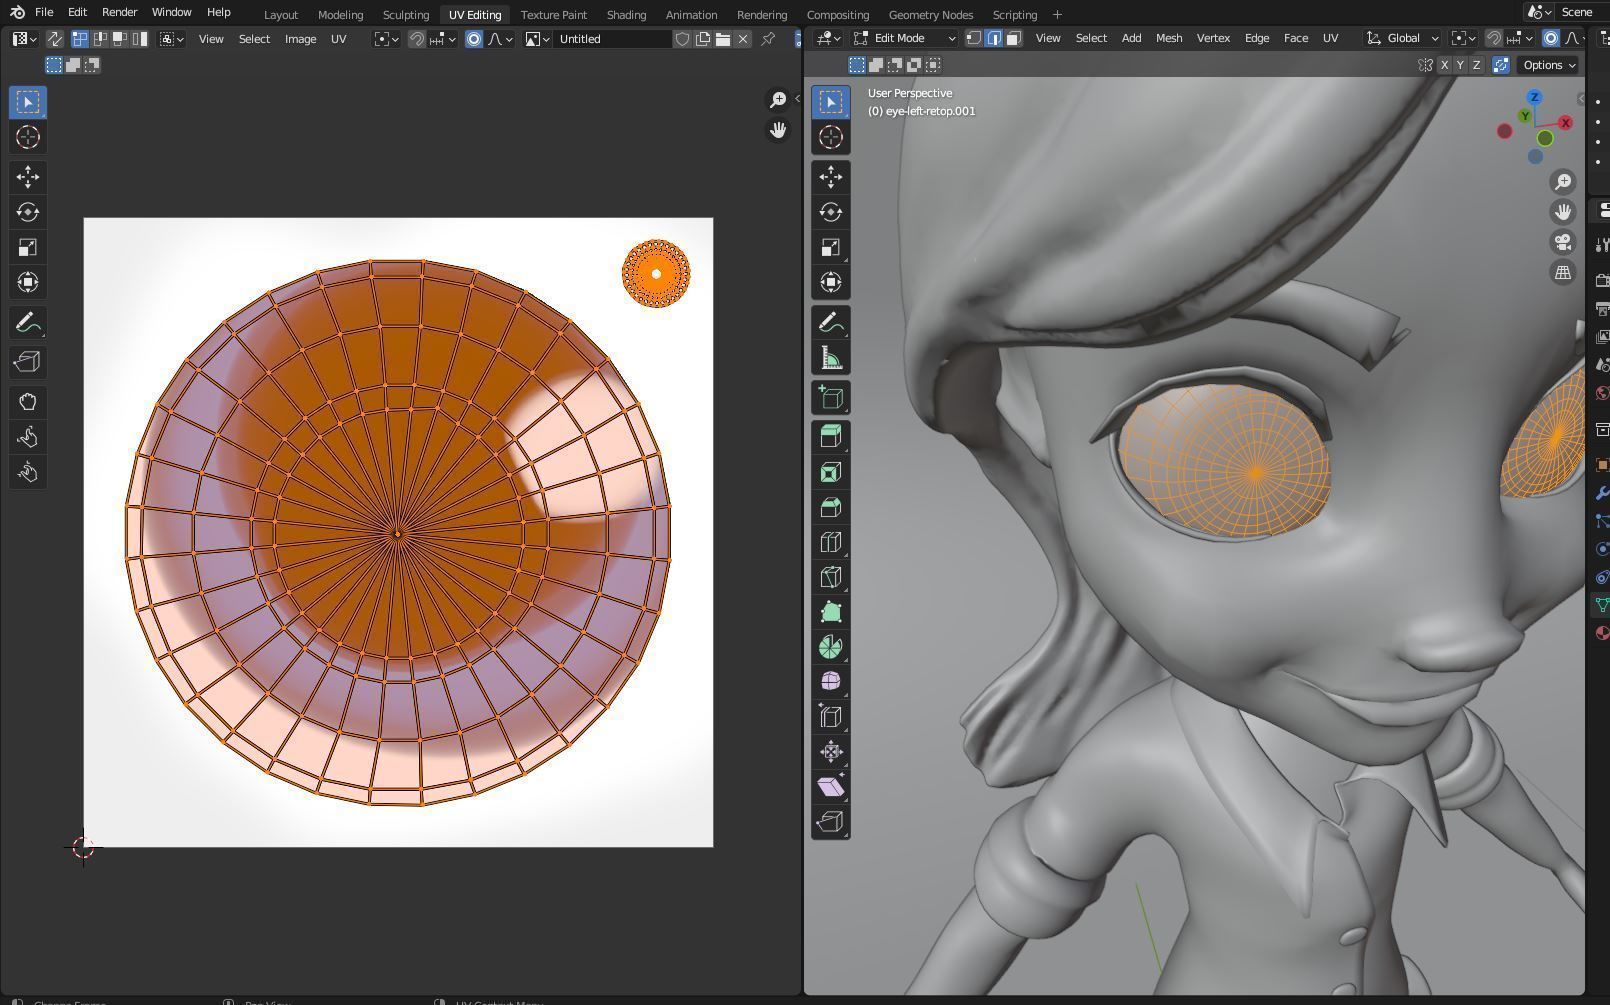Toggle perspective/orthographic projection grid icon
Screen dimensions: 1610x1005
(x=1562, y=272)
